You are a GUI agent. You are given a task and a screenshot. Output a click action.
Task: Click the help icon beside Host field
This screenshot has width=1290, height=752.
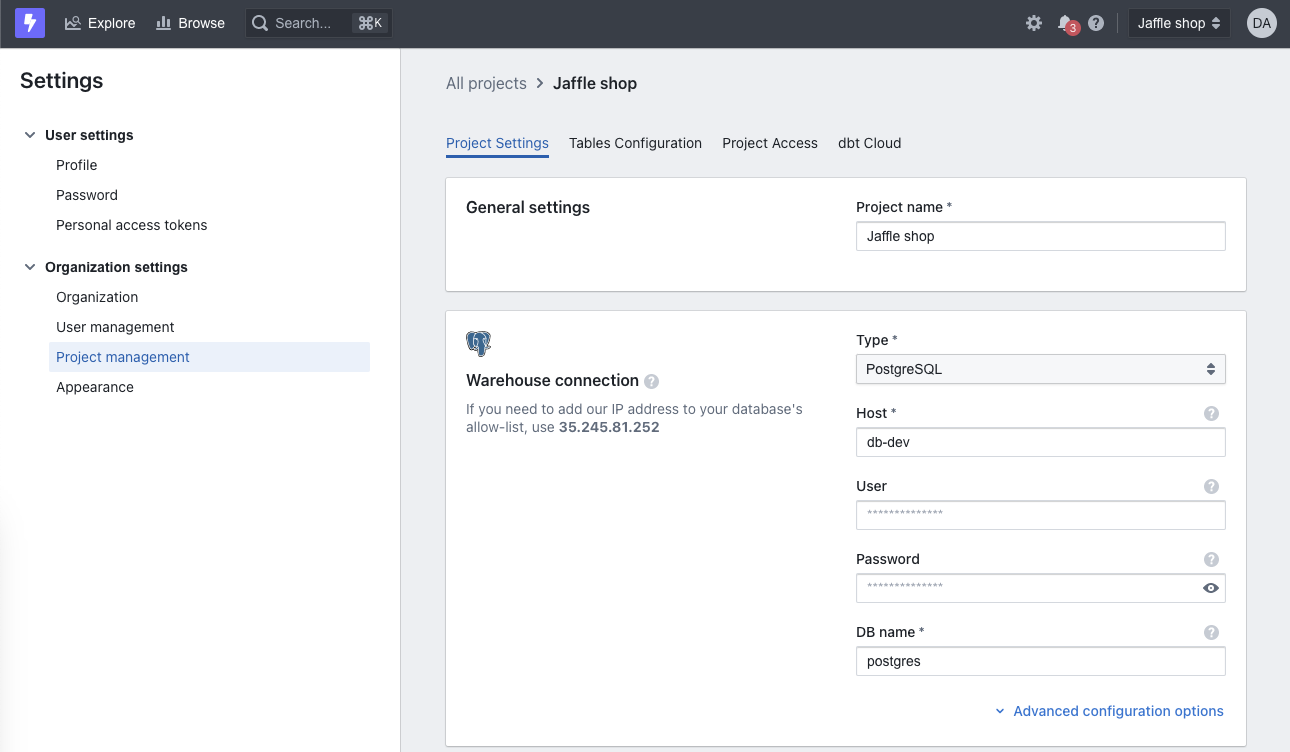(1211, 413)
